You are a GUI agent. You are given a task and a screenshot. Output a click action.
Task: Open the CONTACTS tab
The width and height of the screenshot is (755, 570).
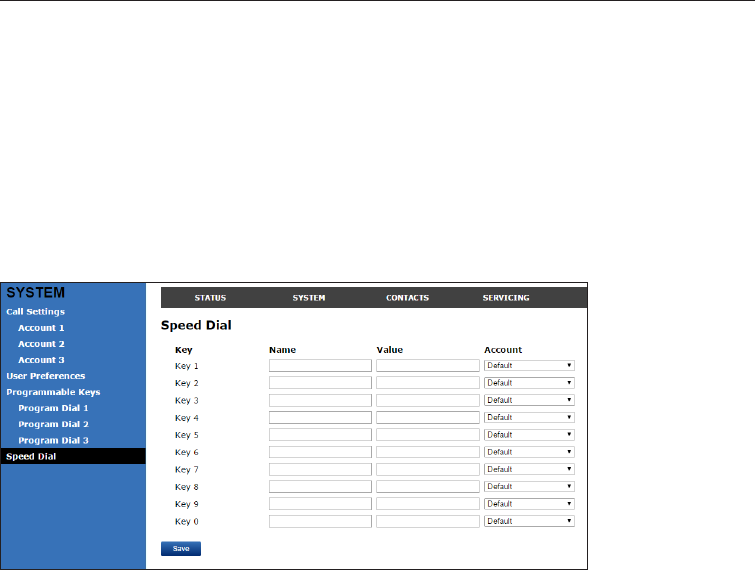(407, 298)
